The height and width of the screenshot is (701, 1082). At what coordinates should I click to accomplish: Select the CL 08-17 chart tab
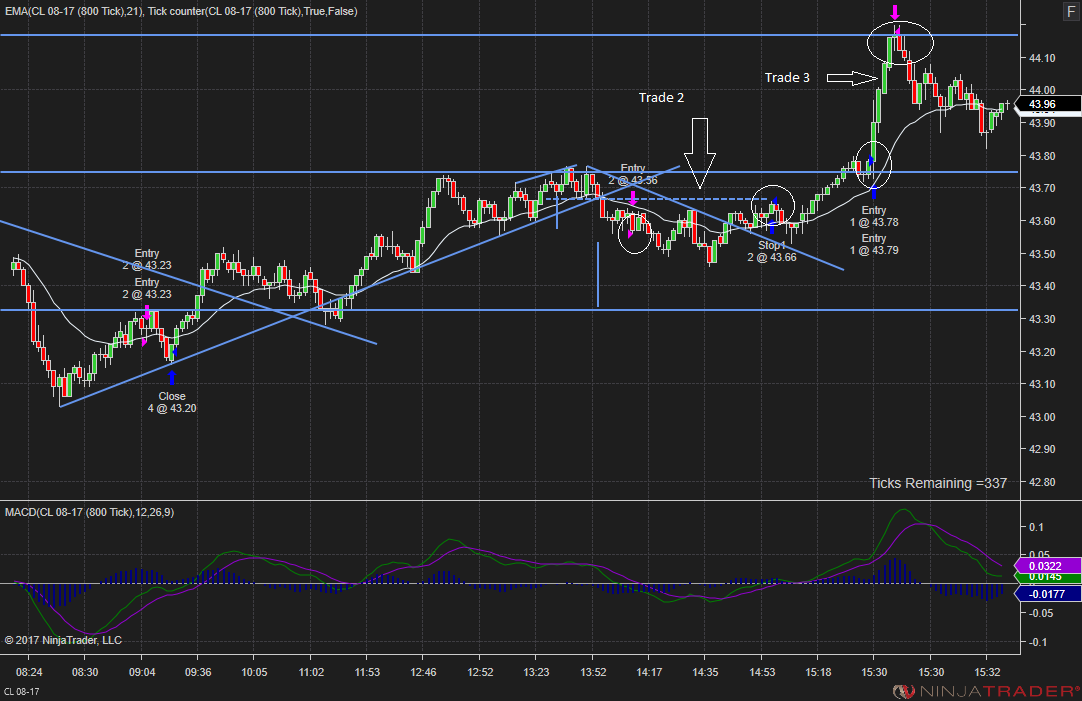coord(22,691)
